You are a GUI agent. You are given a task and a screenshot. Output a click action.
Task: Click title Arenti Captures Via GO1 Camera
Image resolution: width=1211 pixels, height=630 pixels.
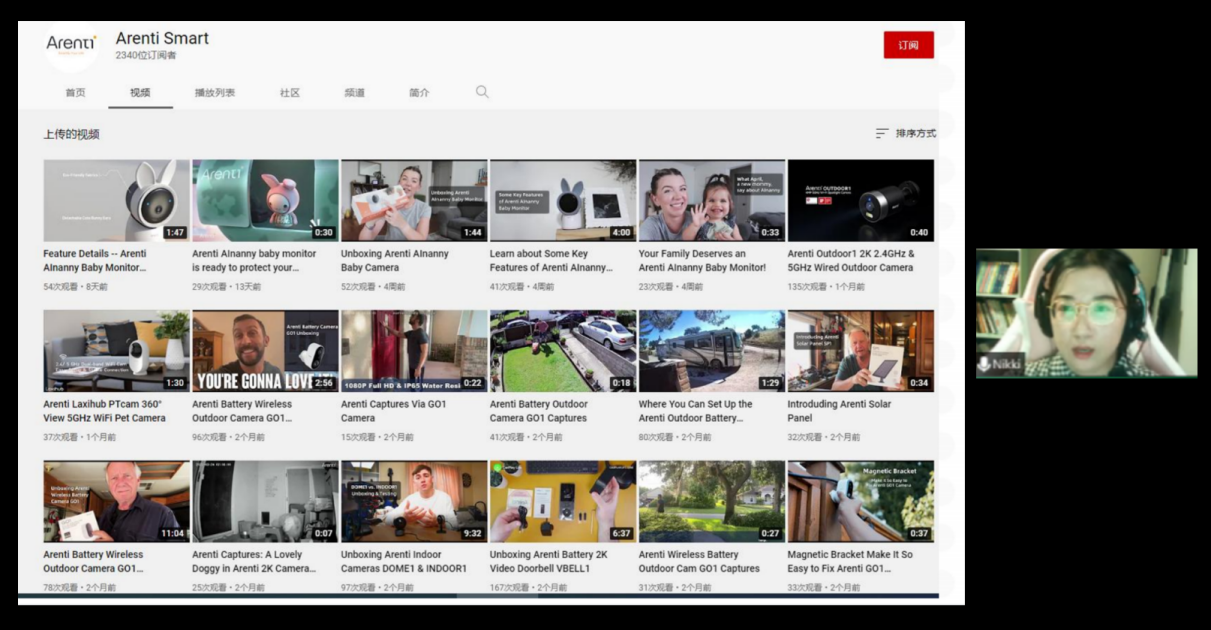(394, 411)
